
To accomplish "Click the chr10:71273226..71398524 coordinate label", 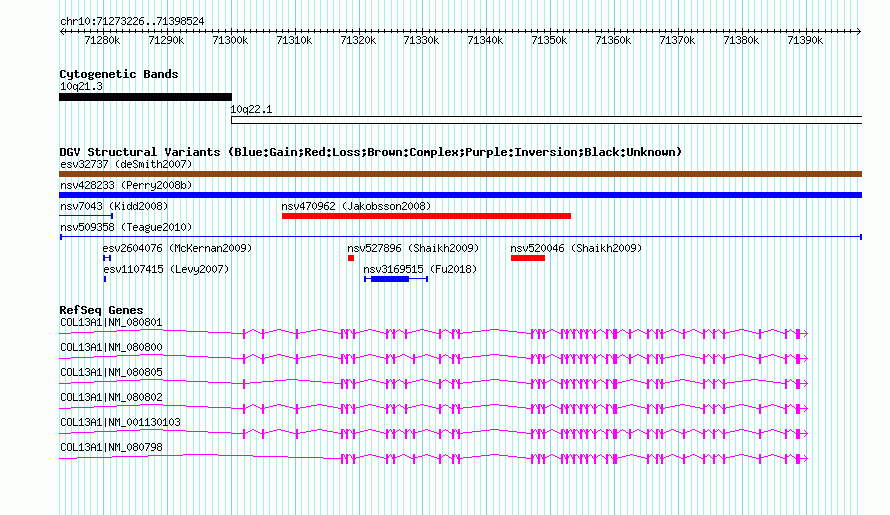I will [132, 22].
